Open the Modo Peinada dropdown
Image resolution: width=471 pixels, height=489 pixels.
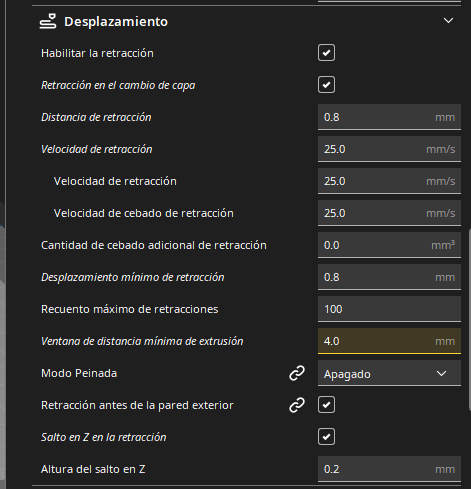[389, 373]
